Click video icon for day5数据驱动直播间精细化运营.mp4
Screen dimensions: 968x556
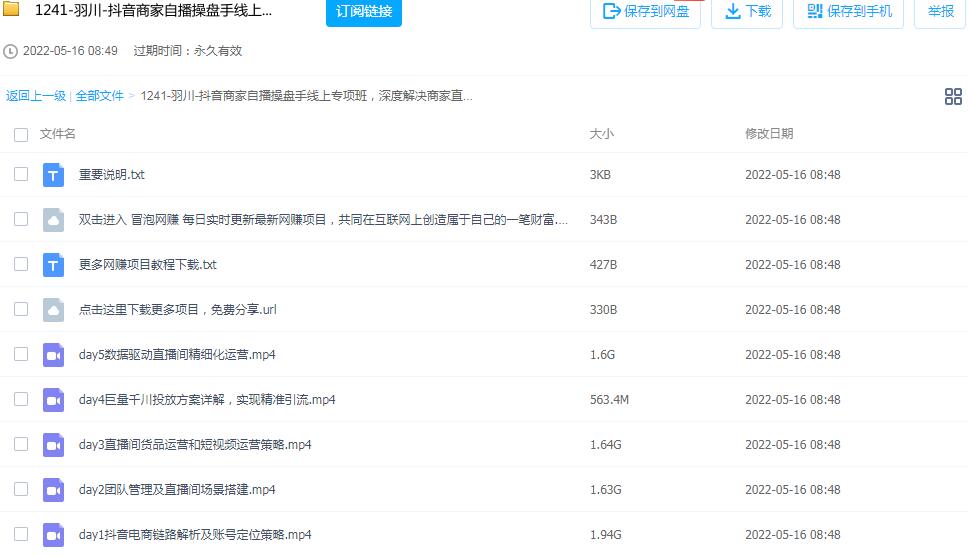click(53, 355)
